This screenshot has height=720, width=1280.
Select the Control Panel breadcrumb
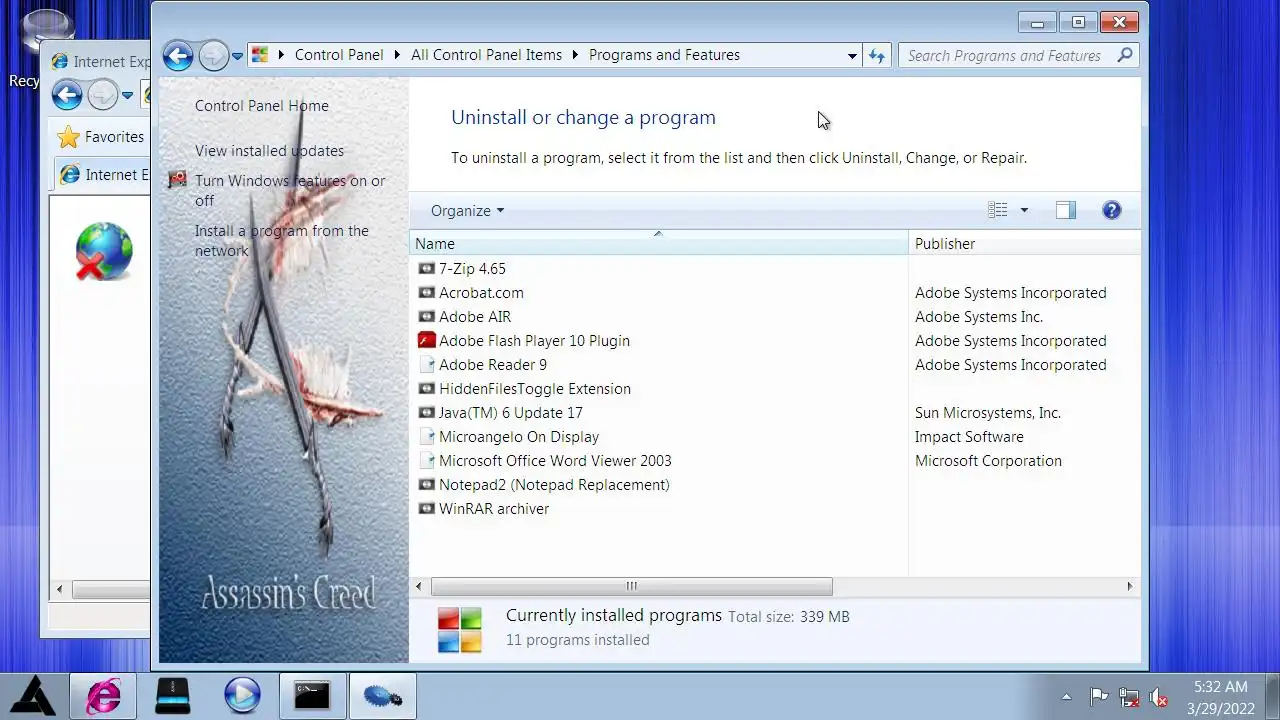[339, 55]
